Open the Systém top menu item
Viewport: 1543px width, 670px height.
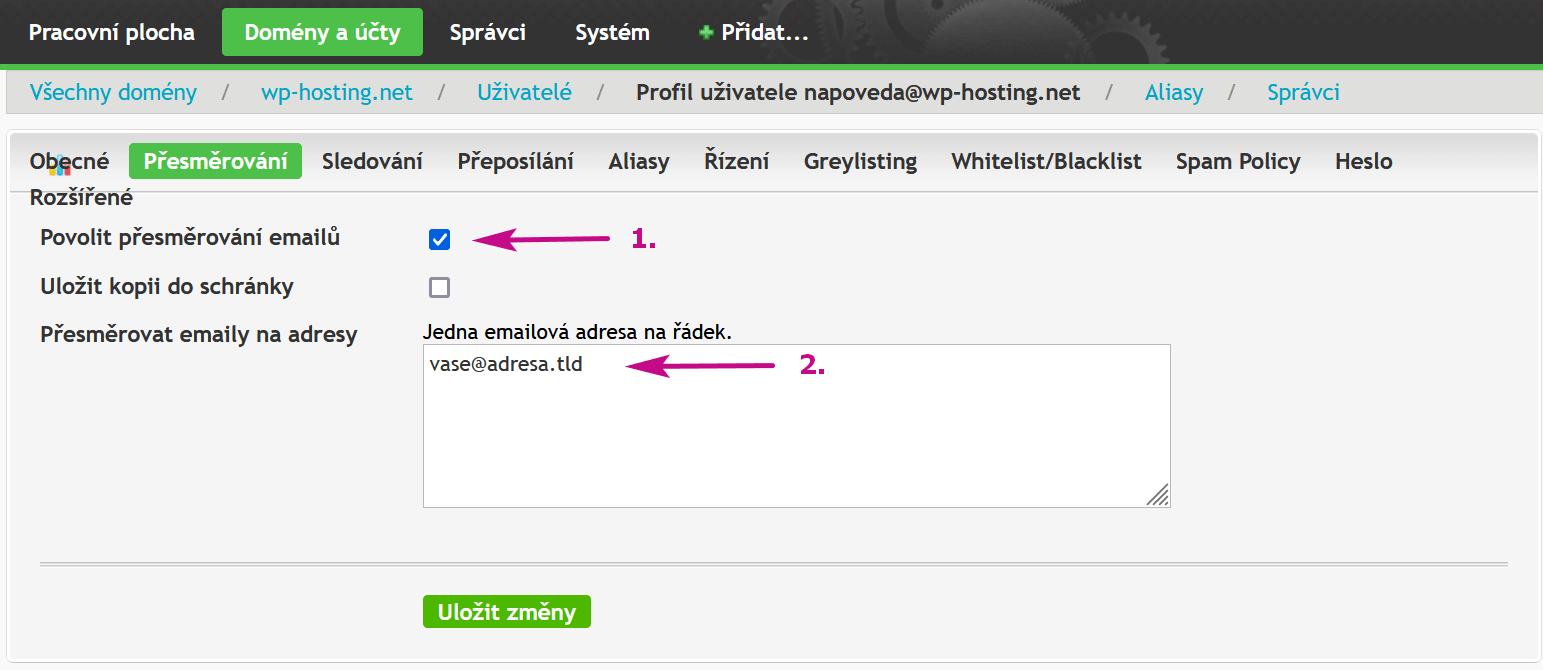click(x=612, y=32)
